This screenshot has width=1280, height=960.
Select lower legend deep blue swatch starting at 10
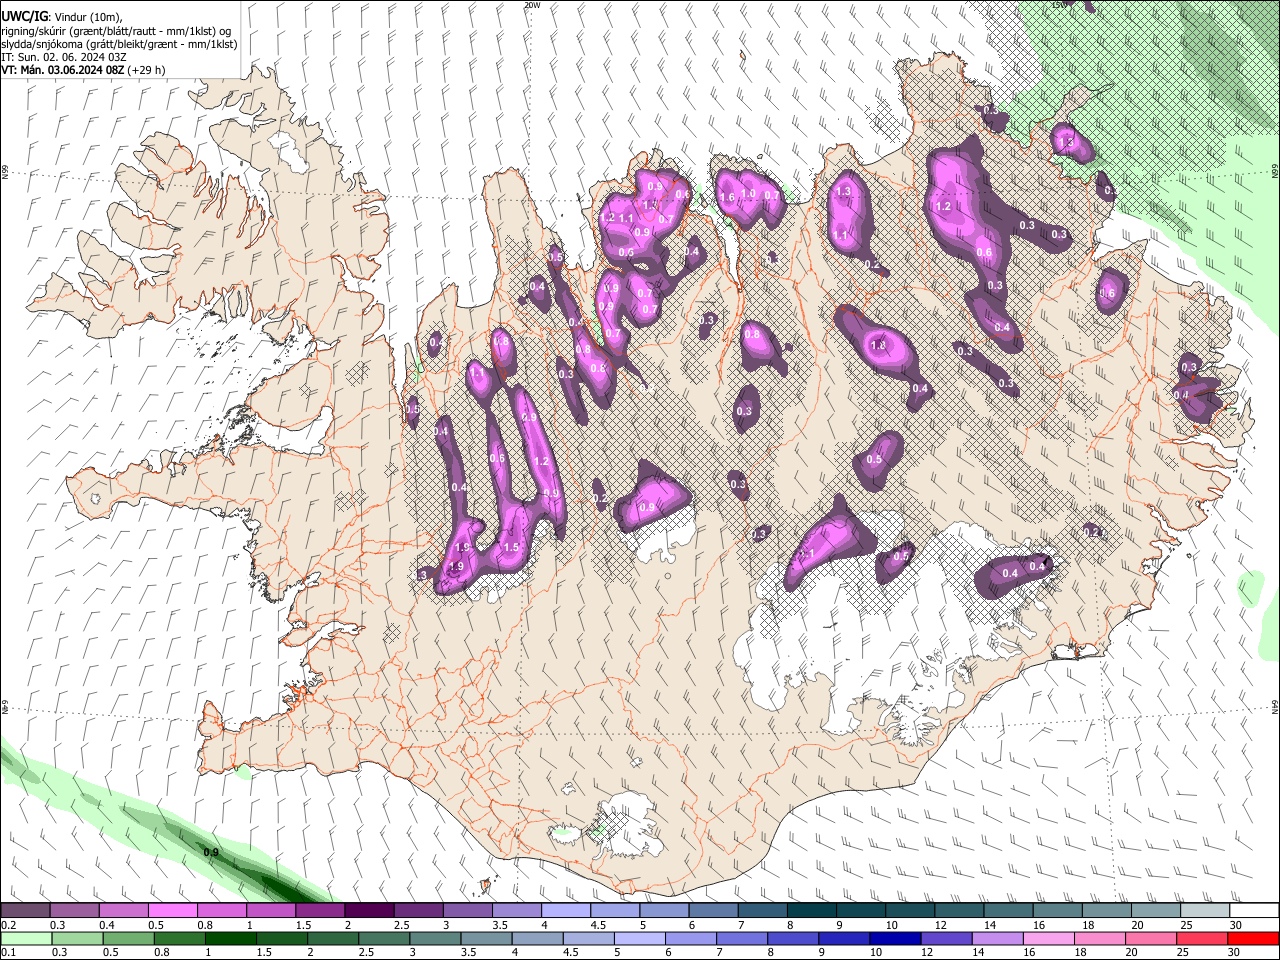click(894, 938)
